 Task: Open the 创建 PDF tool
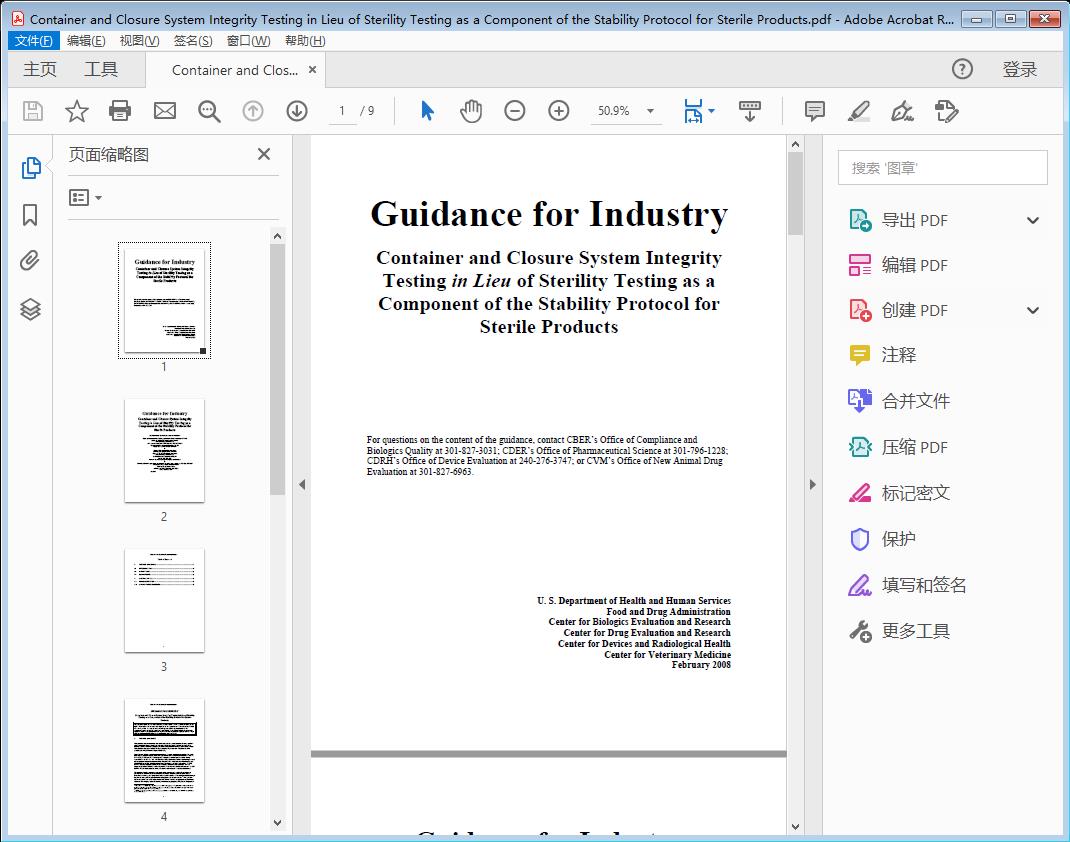click(898, 310)
